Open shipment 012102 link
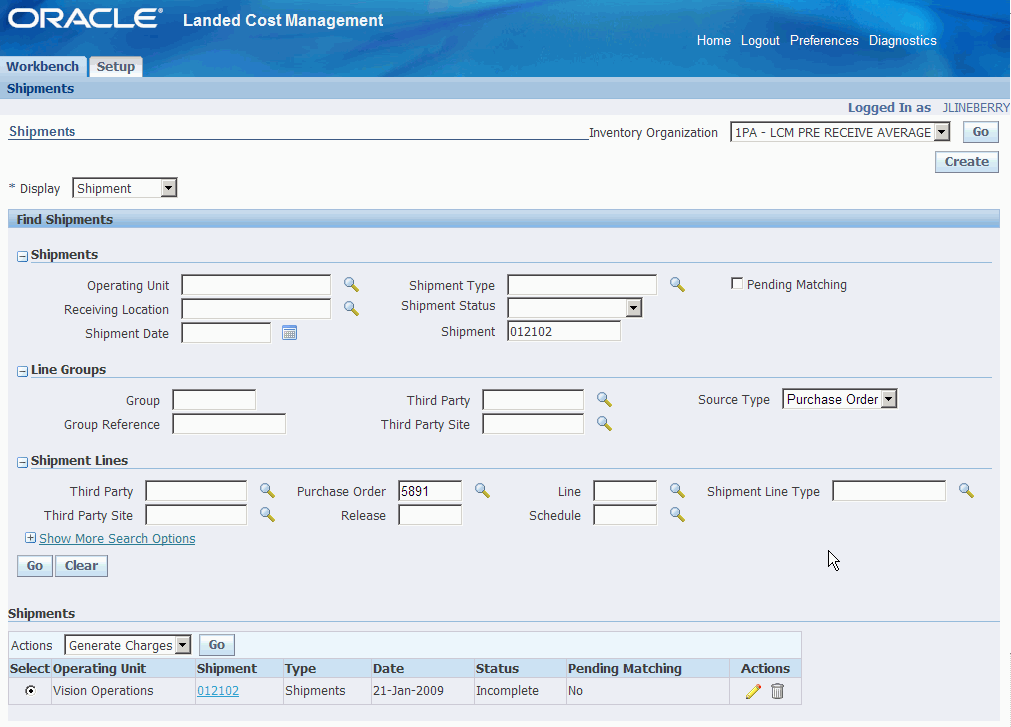Screen dimensions: 1011x727 (x=218, y=690)
